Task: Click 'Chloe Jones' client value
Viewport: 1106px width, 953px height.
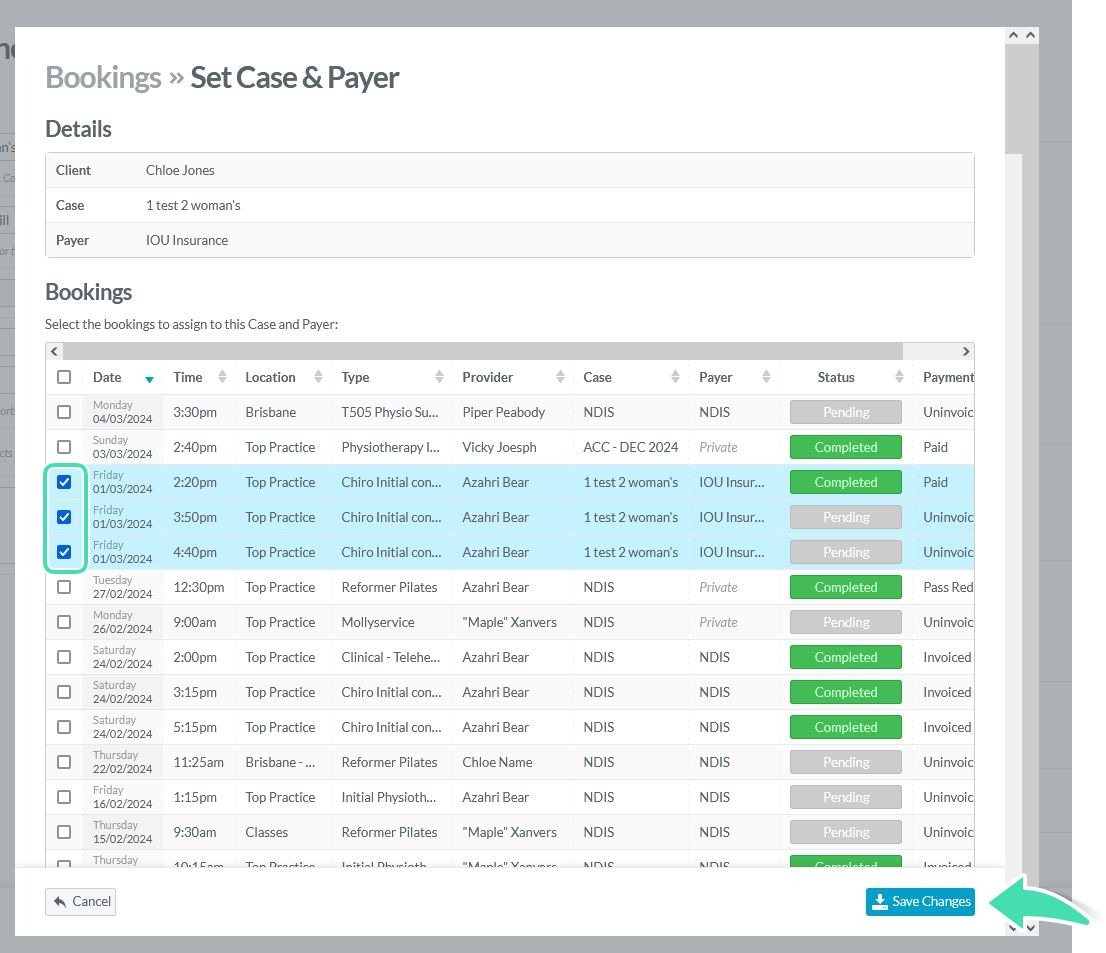Action: click(180, 170)
